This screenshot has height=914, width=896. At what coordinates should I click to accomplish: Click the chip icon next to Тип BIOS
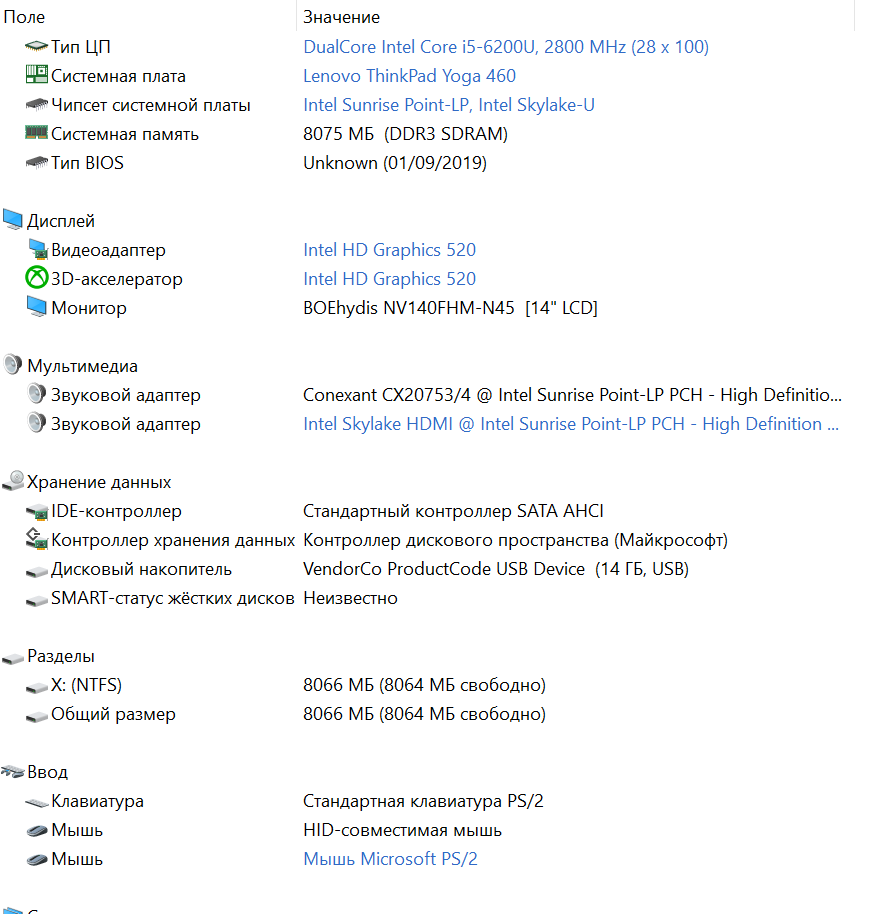(x=37, y=162)
